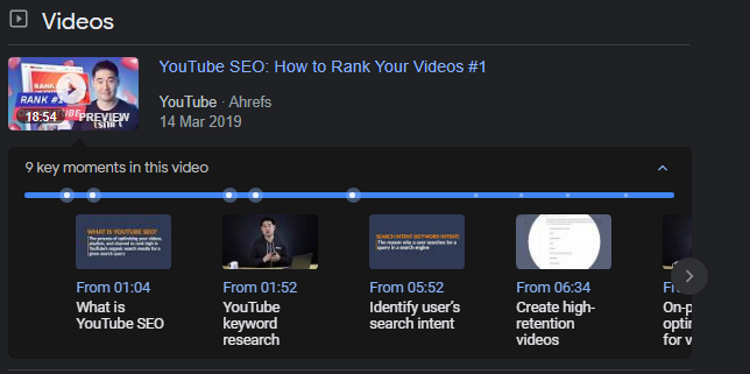Select fifth large timeline marker
The height and width of the screenshot is (374, 750).
pos(353,195)
